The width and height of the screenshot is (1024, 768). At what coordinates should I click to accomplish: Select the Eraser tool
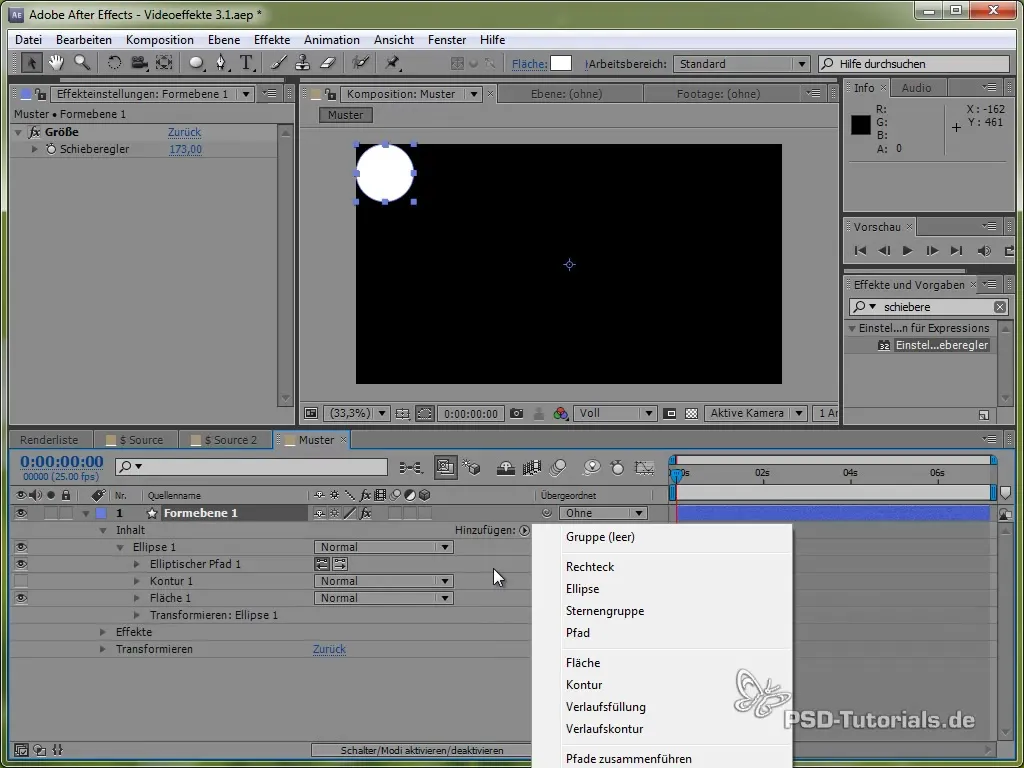click(x=328, y=63)
